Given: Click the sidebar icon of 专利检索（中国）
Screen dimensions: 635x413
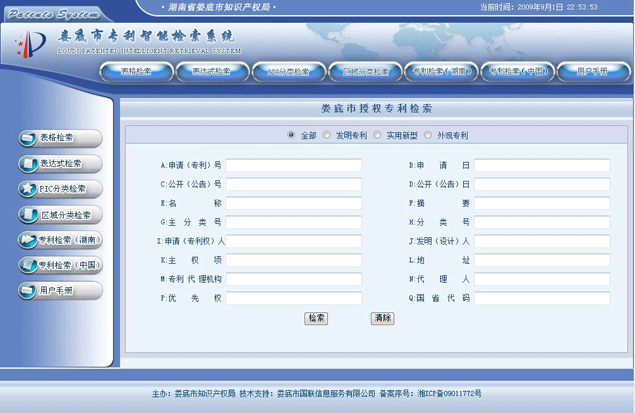Looking at the screenshot, I should tap(28, 265).
